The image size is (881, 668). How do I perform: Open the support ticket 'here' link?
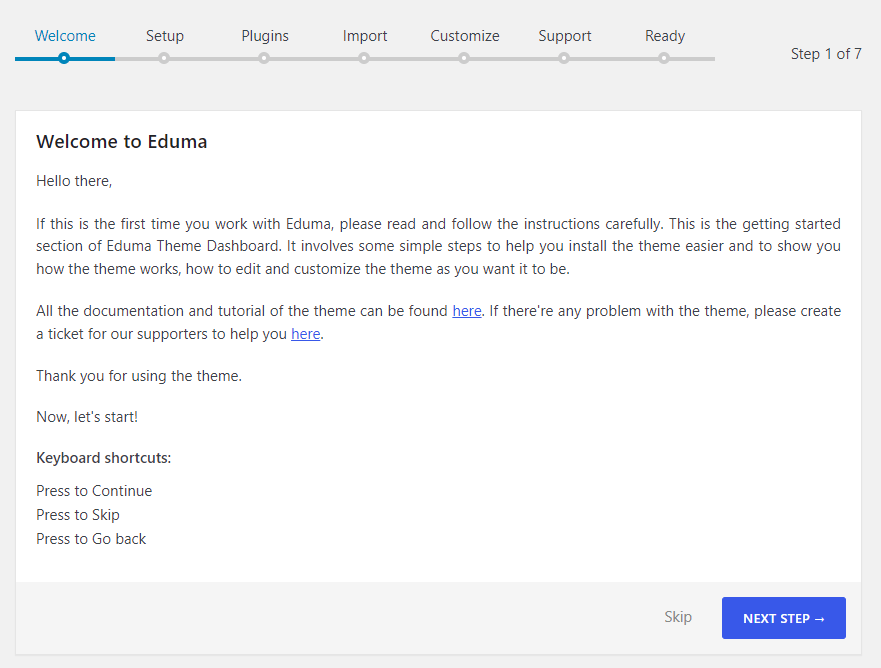(305, 333)
